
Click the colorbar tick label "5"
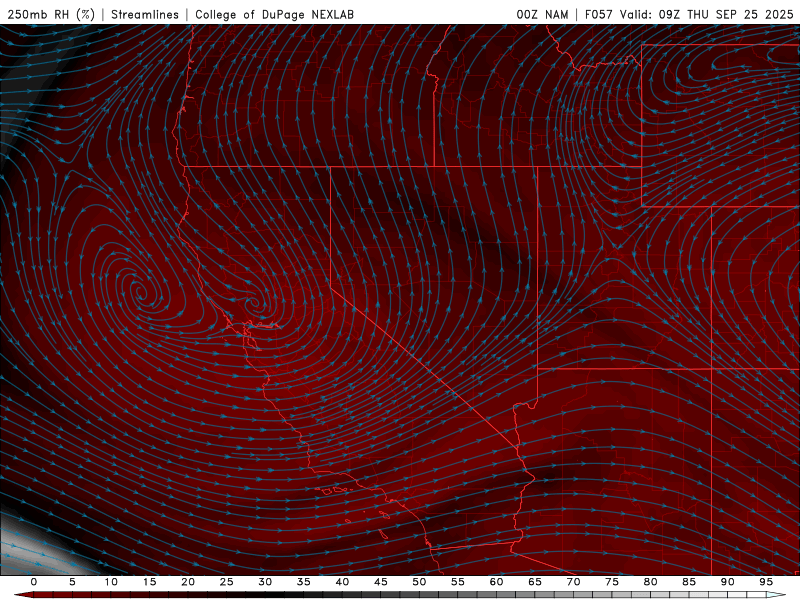[x=72, y=582]
